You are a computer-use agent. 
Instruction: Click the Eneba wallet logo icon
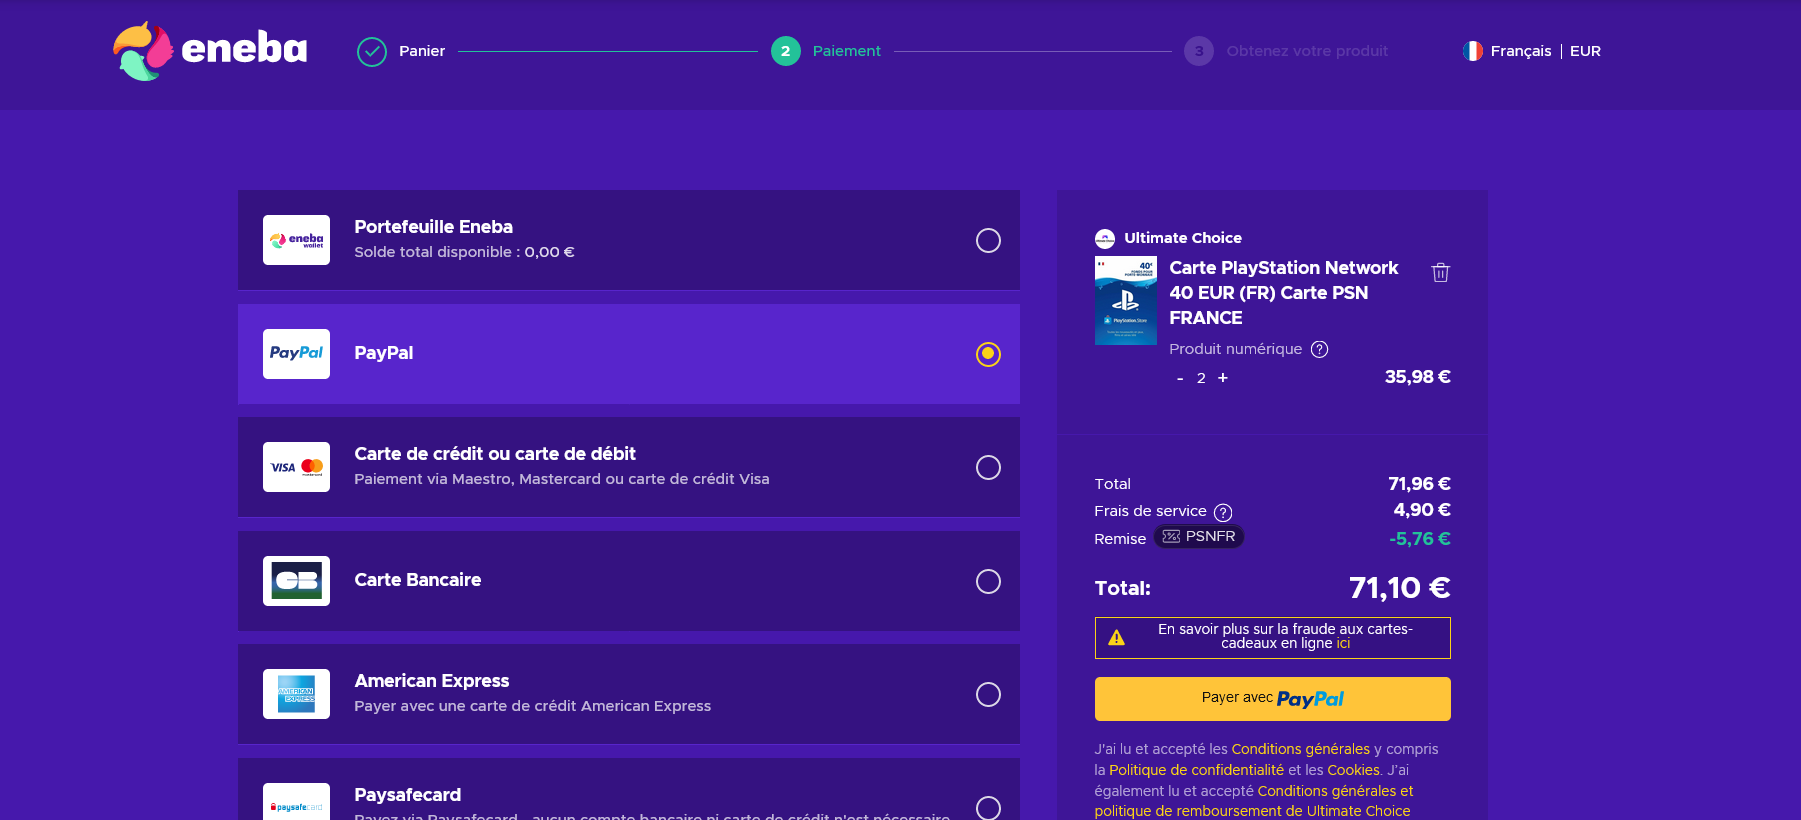click(x=296, y=240)
